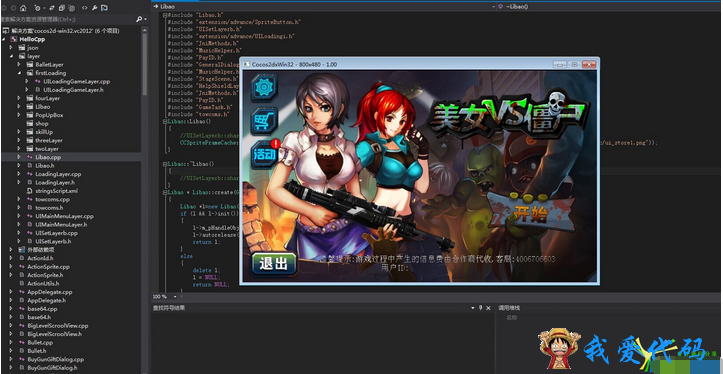Collapse the Libao::~Libao() code region
723x374 pixels.
click(x=165, y=164)
